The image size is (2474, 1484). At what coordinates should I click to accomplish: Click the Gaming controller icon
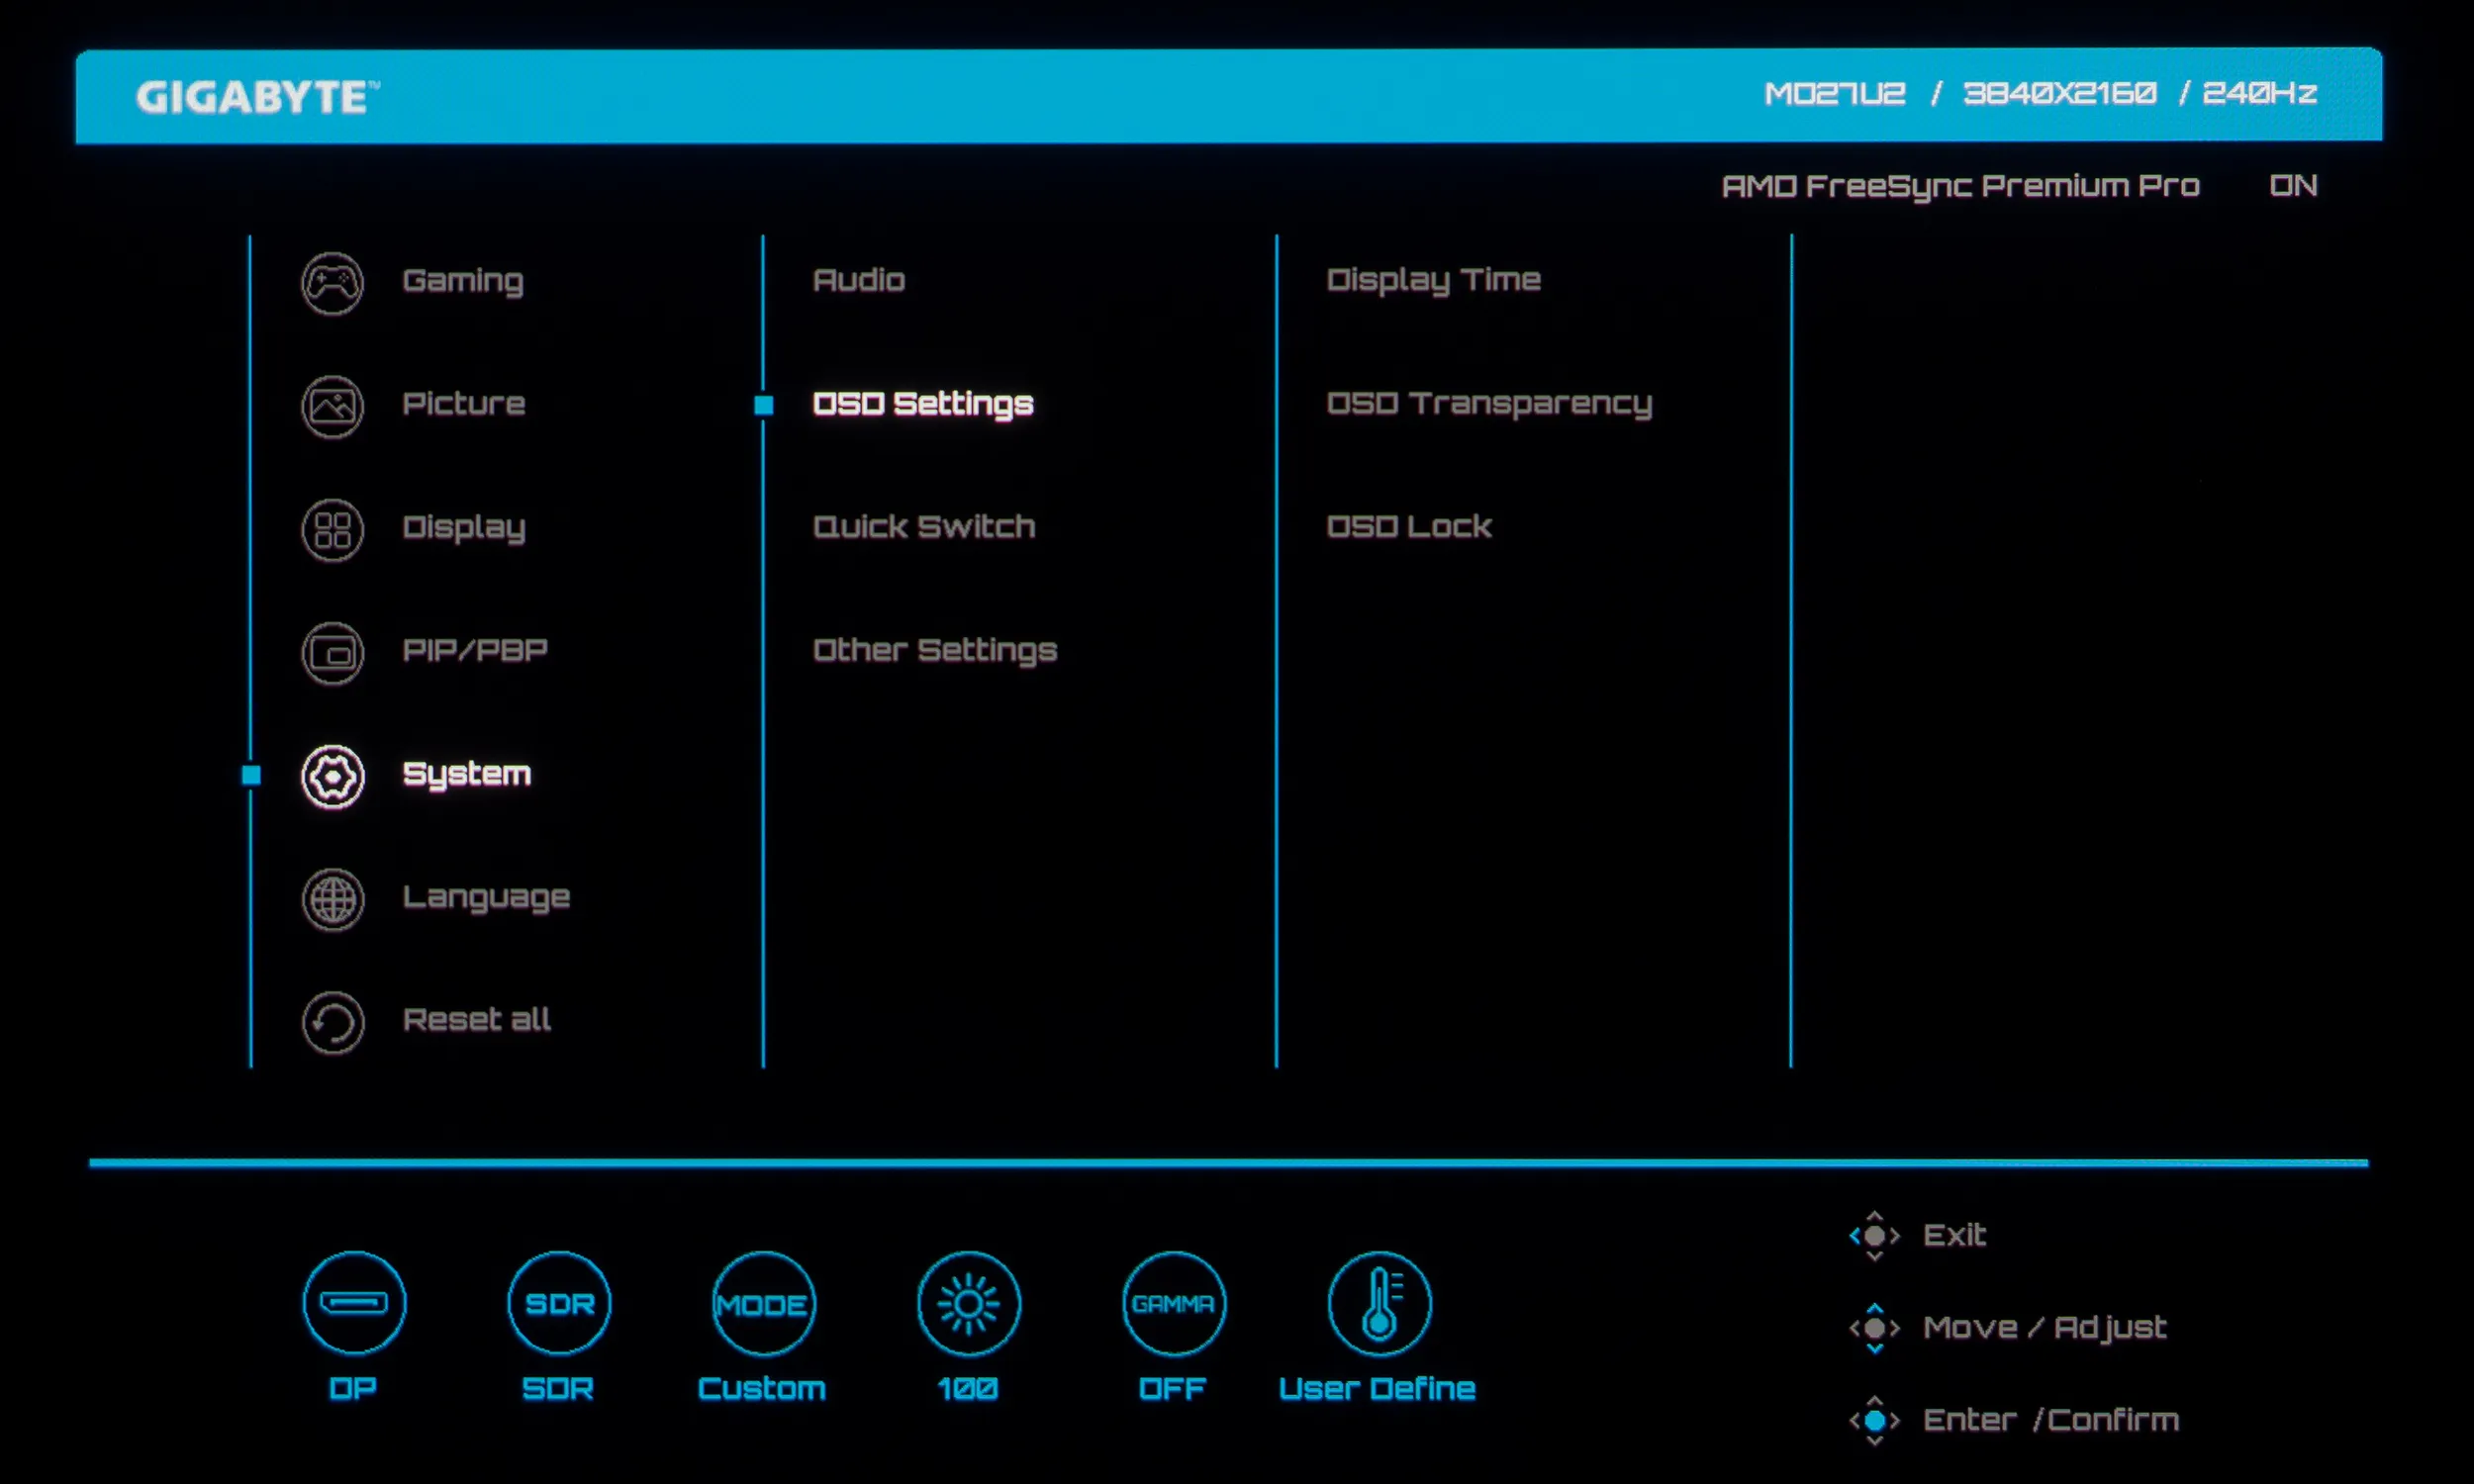tap(332, 283)
